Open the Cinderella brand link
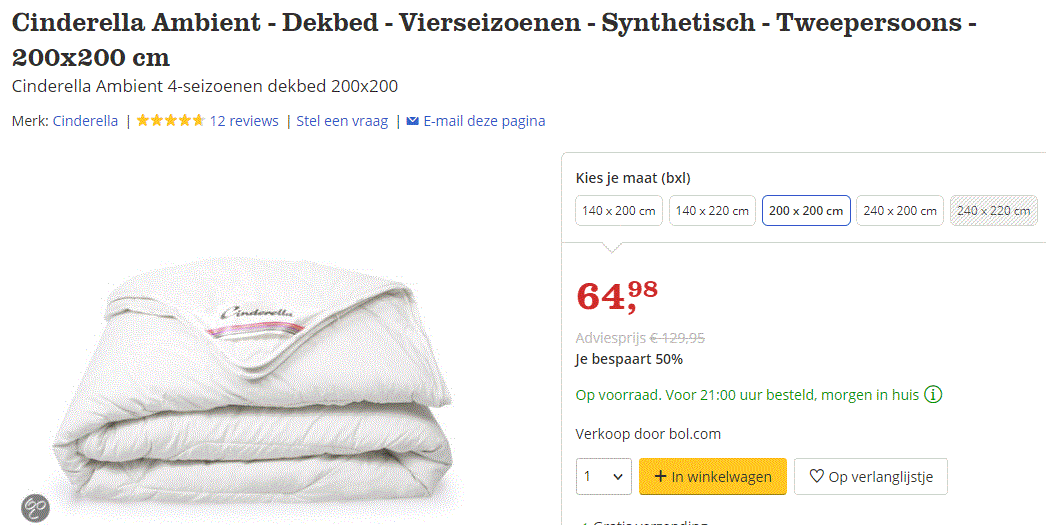Image resolution: width=1046 pixels, height=525 pixels. (85, 121)
